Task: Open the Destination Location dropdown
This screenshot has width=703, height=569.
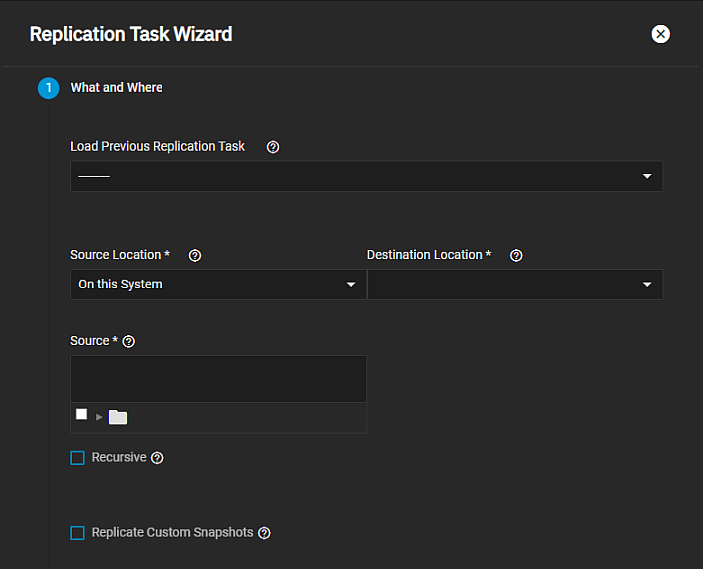Action: pyautogui.click(x=514, y=284)
